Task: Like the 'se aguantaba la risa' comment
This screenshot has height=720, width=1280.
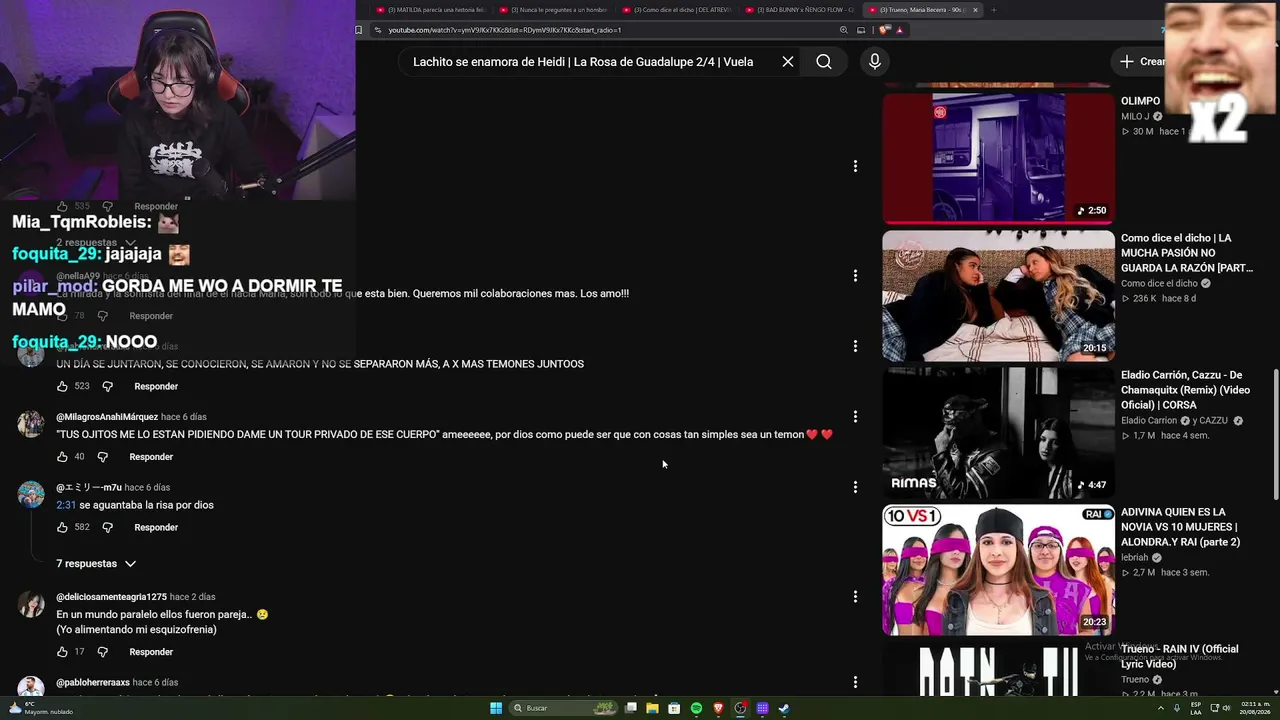Action: [x=62, y=527]
